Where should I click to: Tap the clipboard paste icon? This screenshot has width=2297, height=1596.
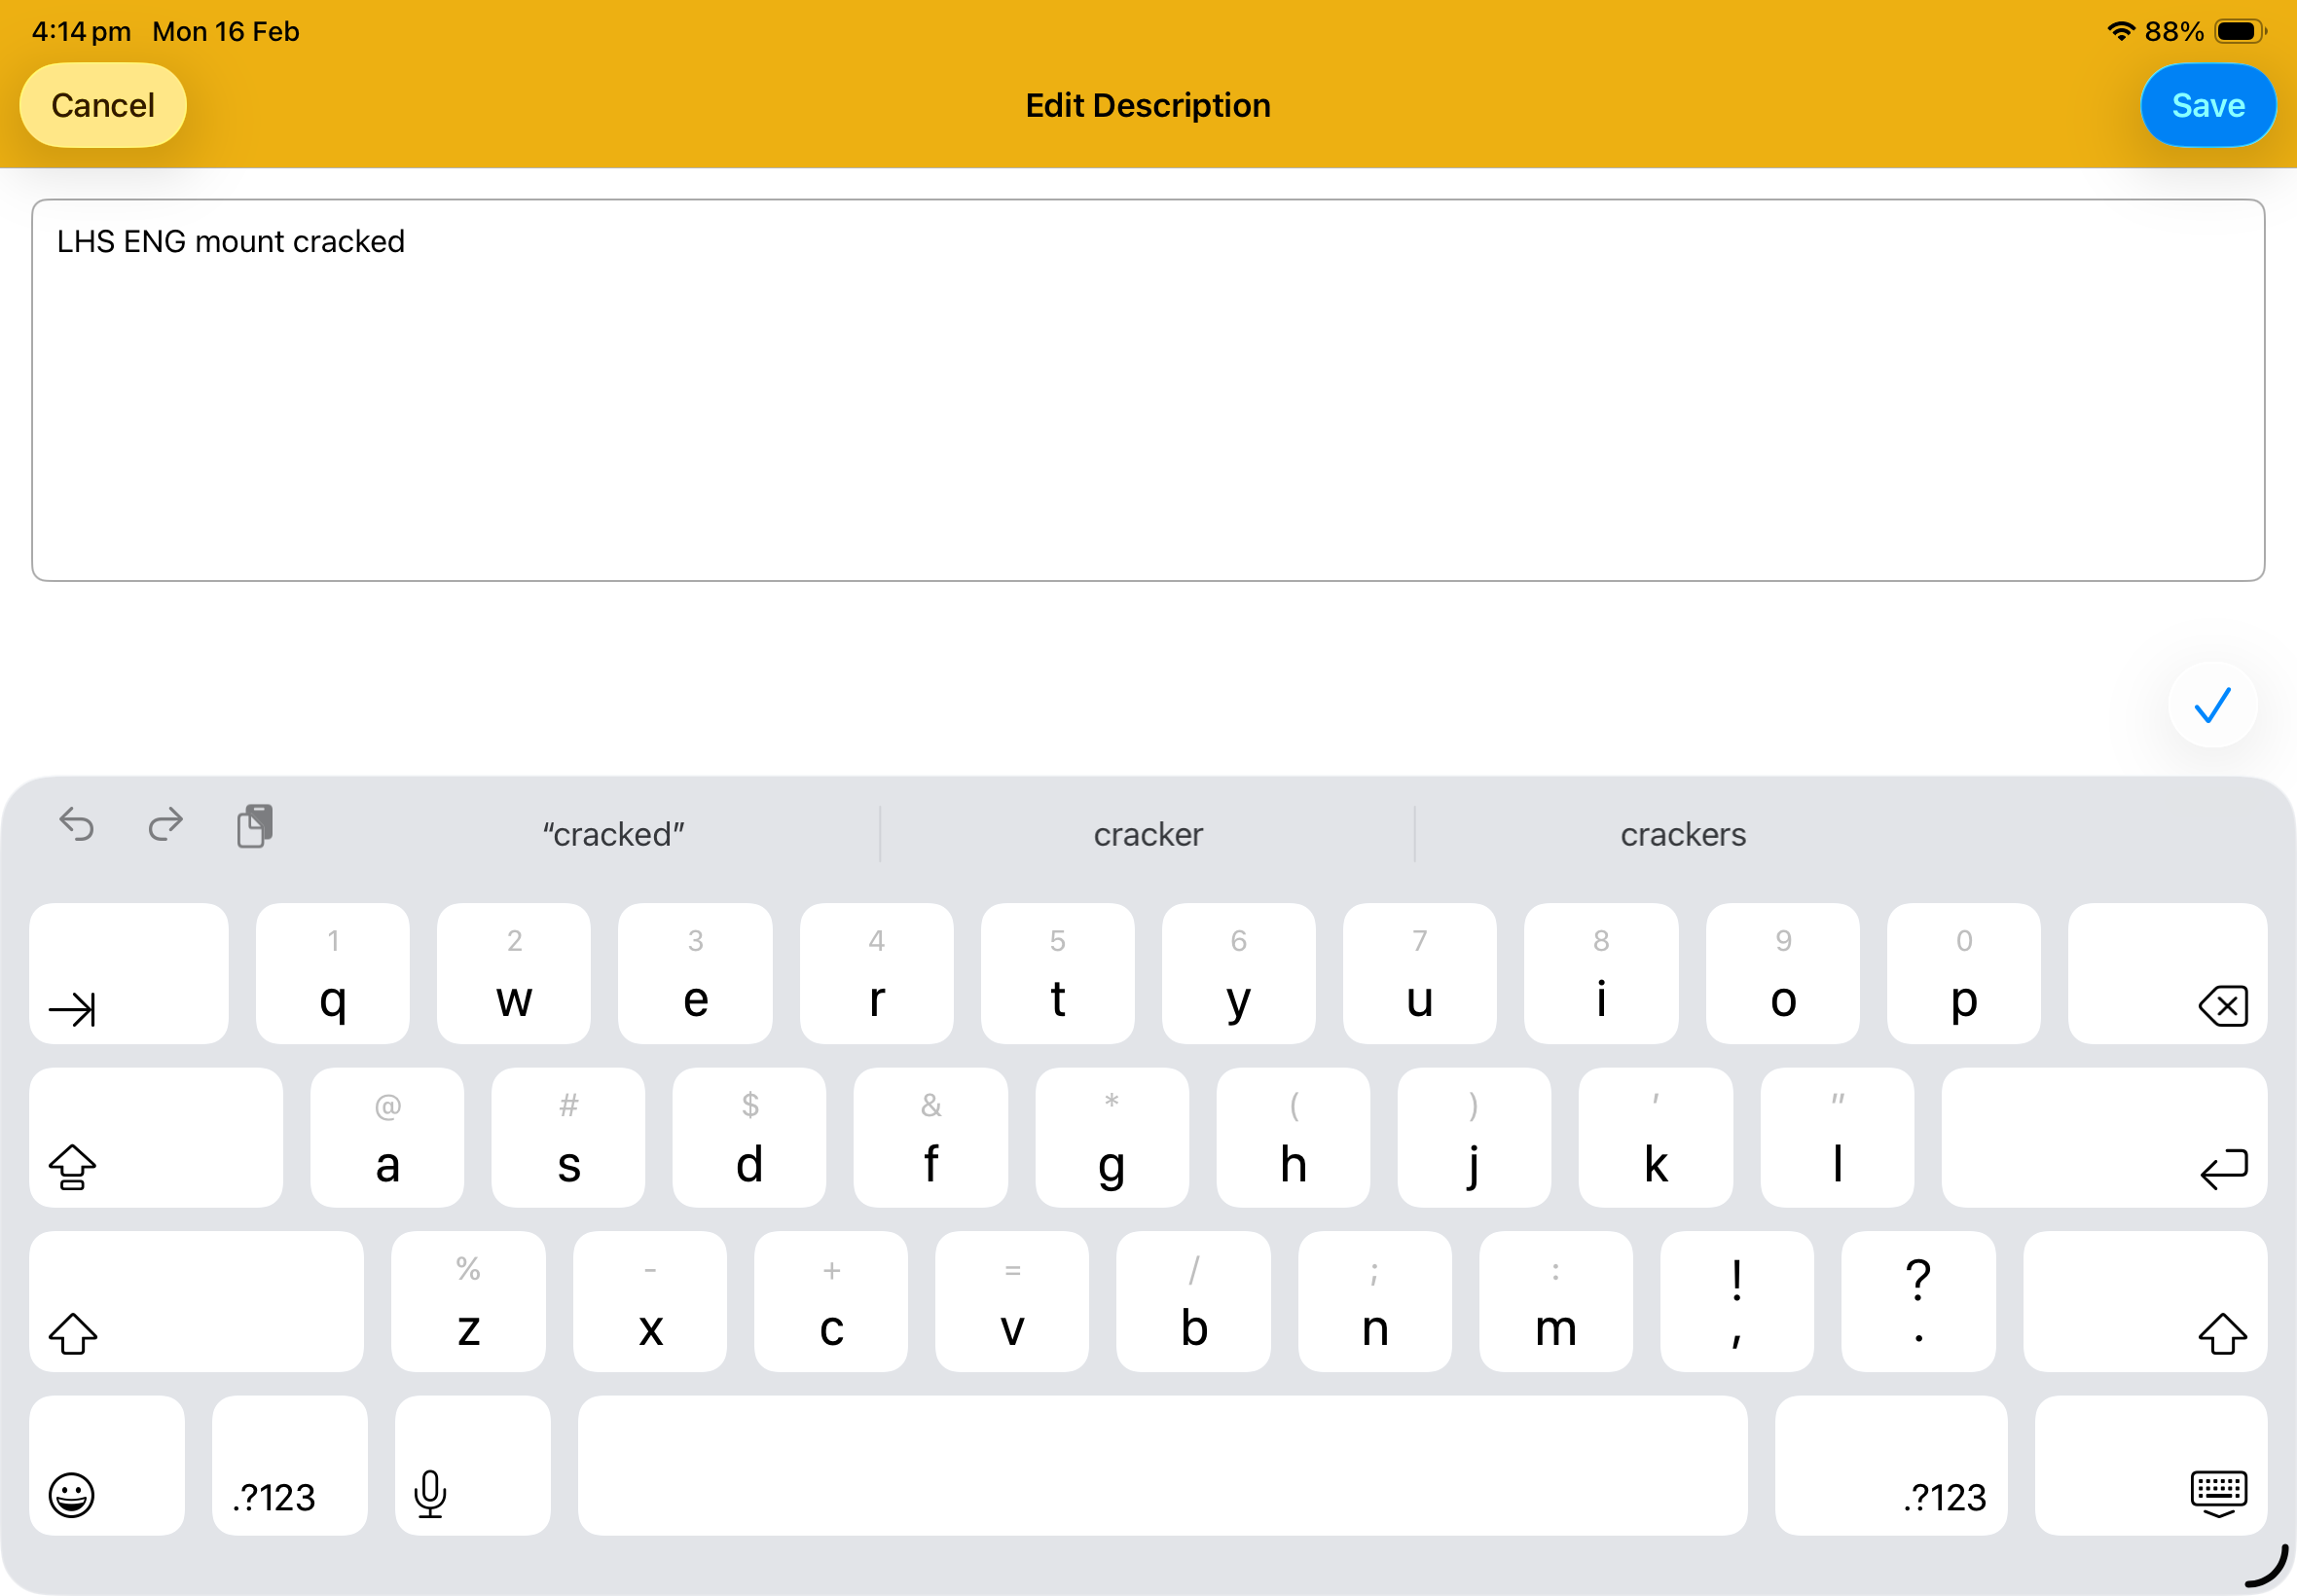click(255, 826)
